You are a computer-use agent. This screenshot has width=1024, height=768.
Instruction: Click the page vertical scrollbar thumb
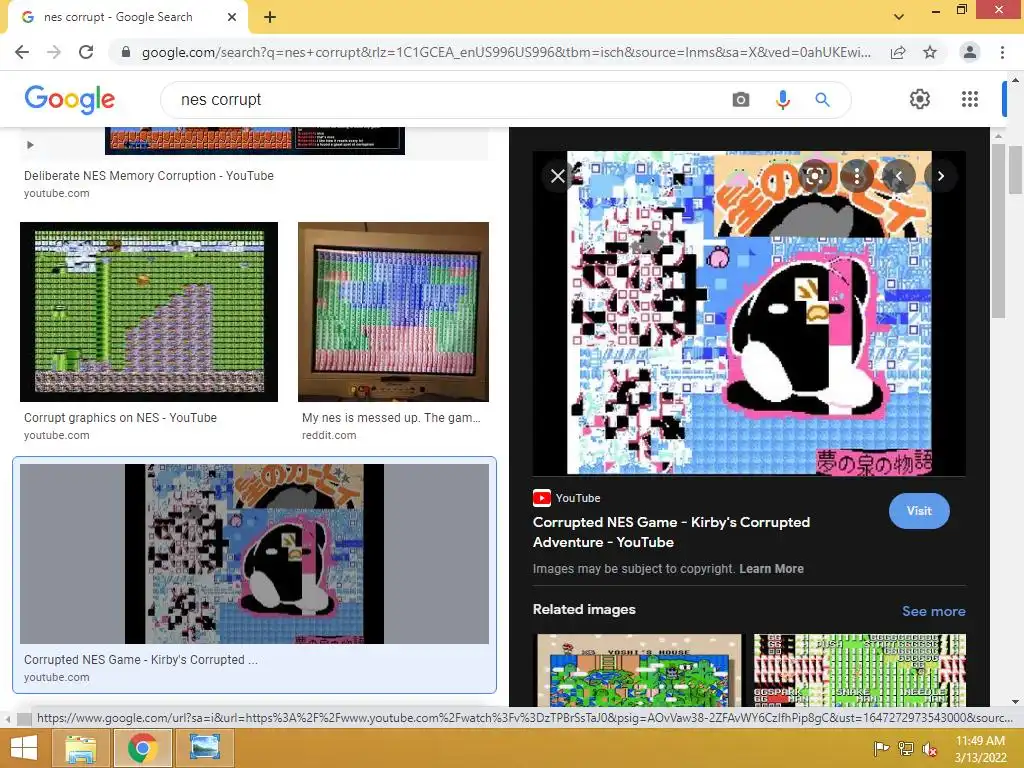coord(1015,170)
